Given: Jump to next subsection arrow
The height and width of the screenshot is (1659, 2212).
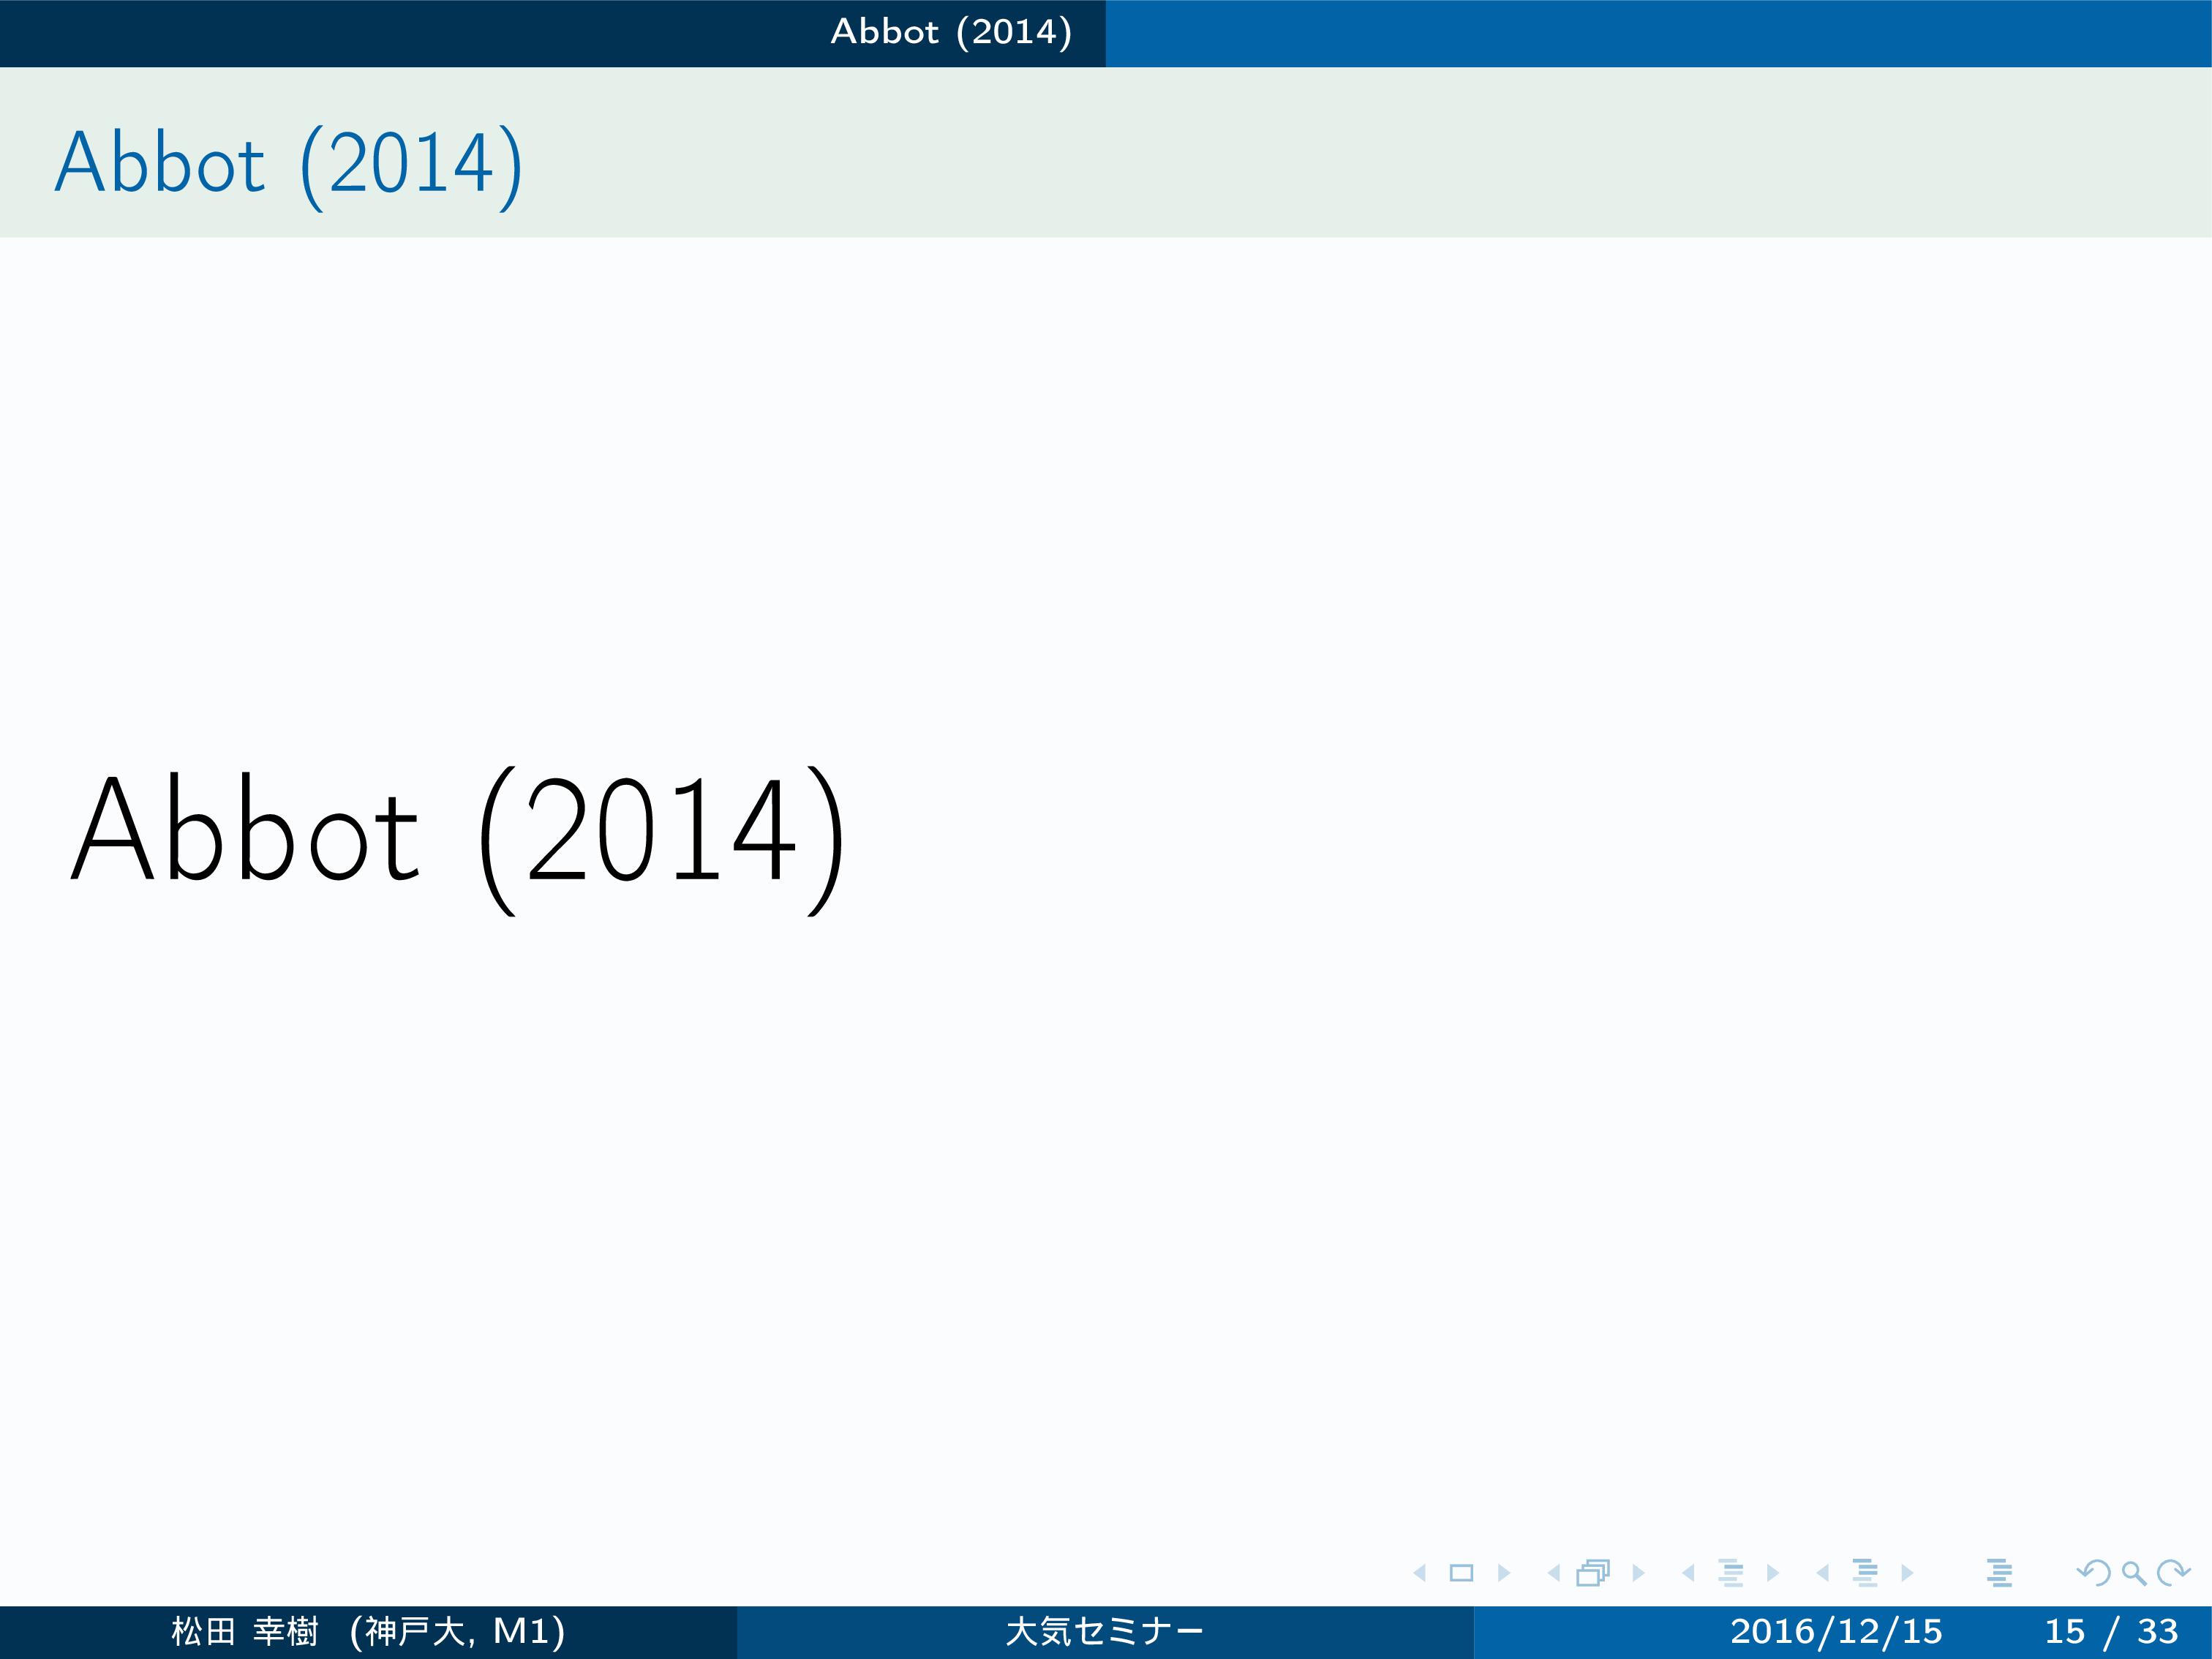Looking at the screenshot, I should click(x=1772, y=1573).
